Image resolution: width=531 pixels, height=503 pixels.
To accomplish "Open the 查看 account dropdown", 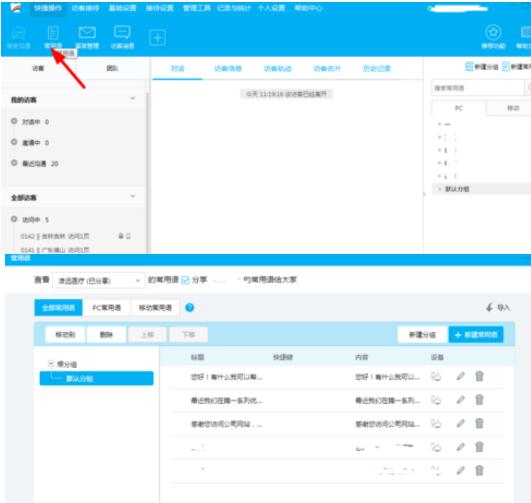I will [x=99, y=280].
